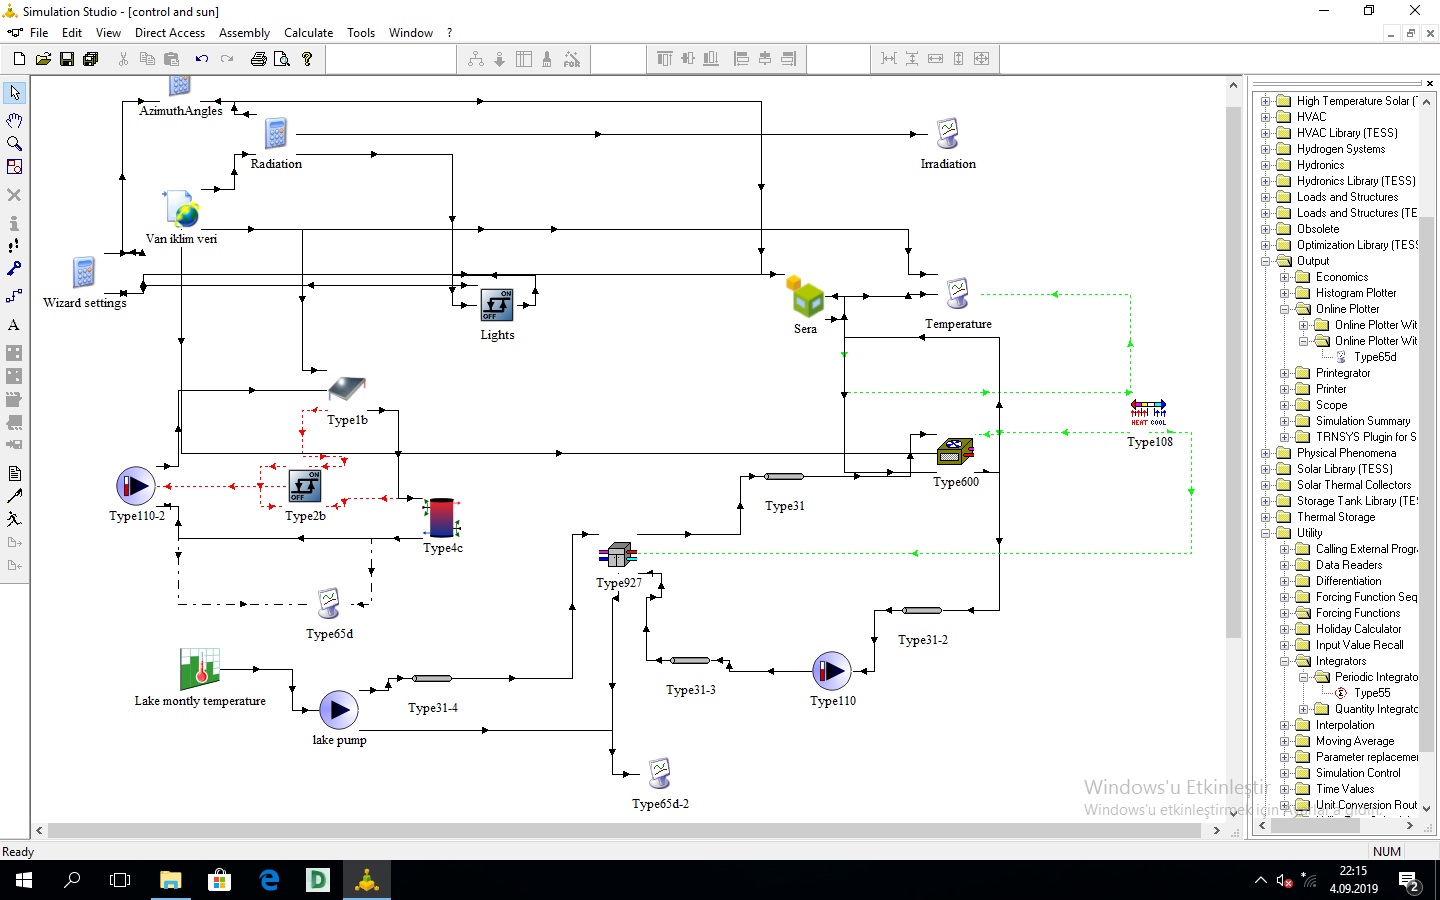Select the Type4c storage tank component
1440x900 pixels.
click(x=442, y=518)
